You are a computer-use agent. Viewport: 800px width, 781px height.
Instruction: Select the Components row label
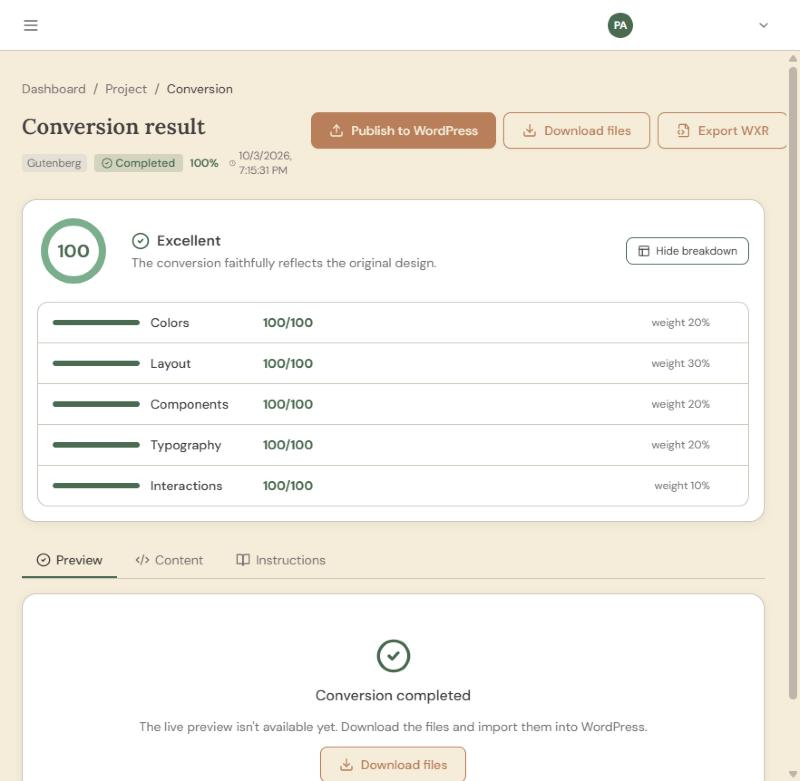click(x=189, y=404)
